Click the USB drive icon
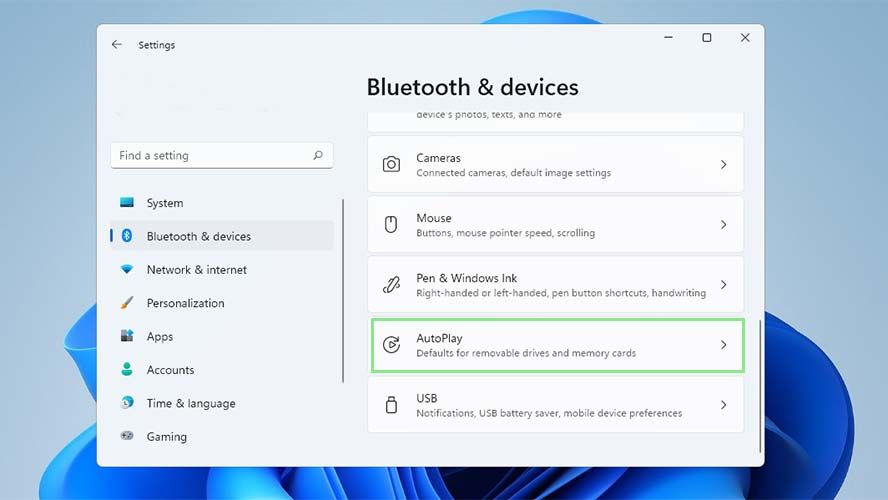This screenshot has width=888, height=500. [x=391, y=404]
